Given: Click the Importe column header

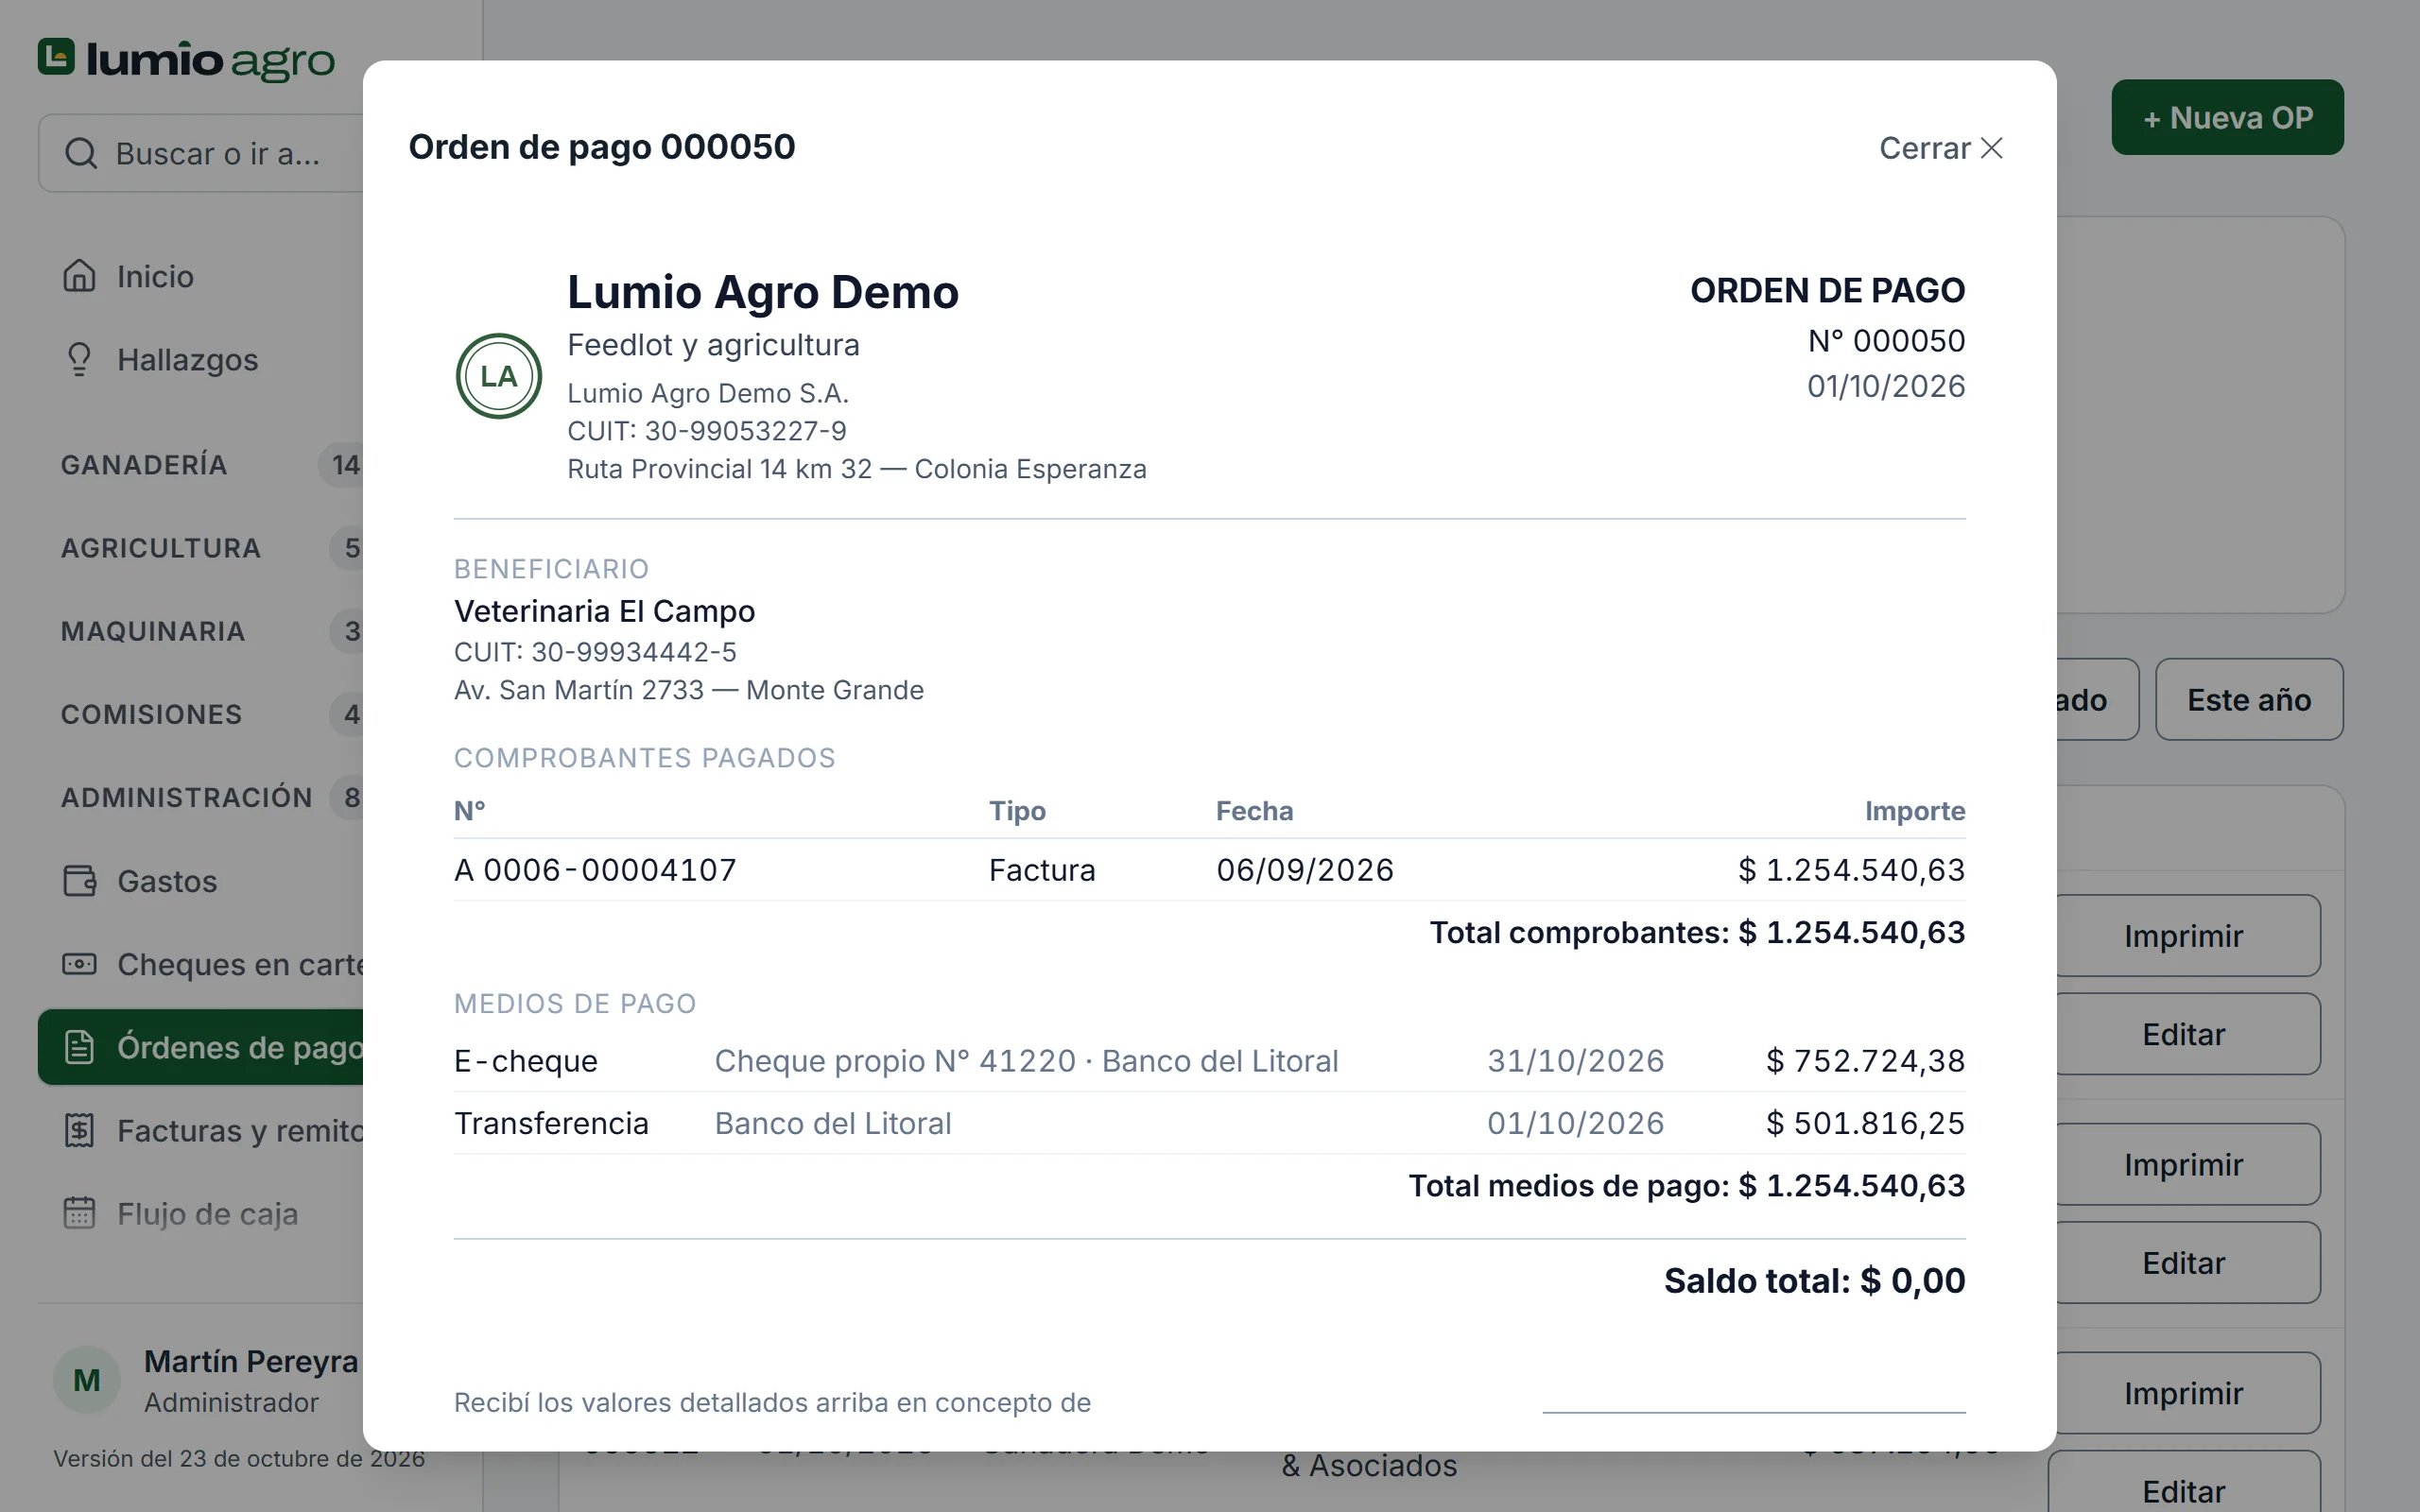Looking at the screenshot, I should [1914, 810].
